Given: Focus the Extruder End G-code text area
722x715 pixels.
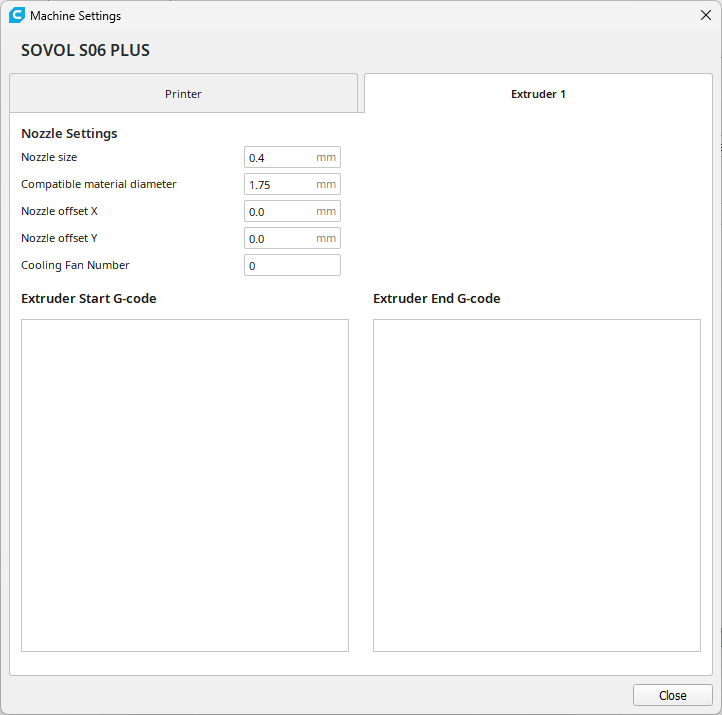Looking at the screenshot, I should coord(536,485).
